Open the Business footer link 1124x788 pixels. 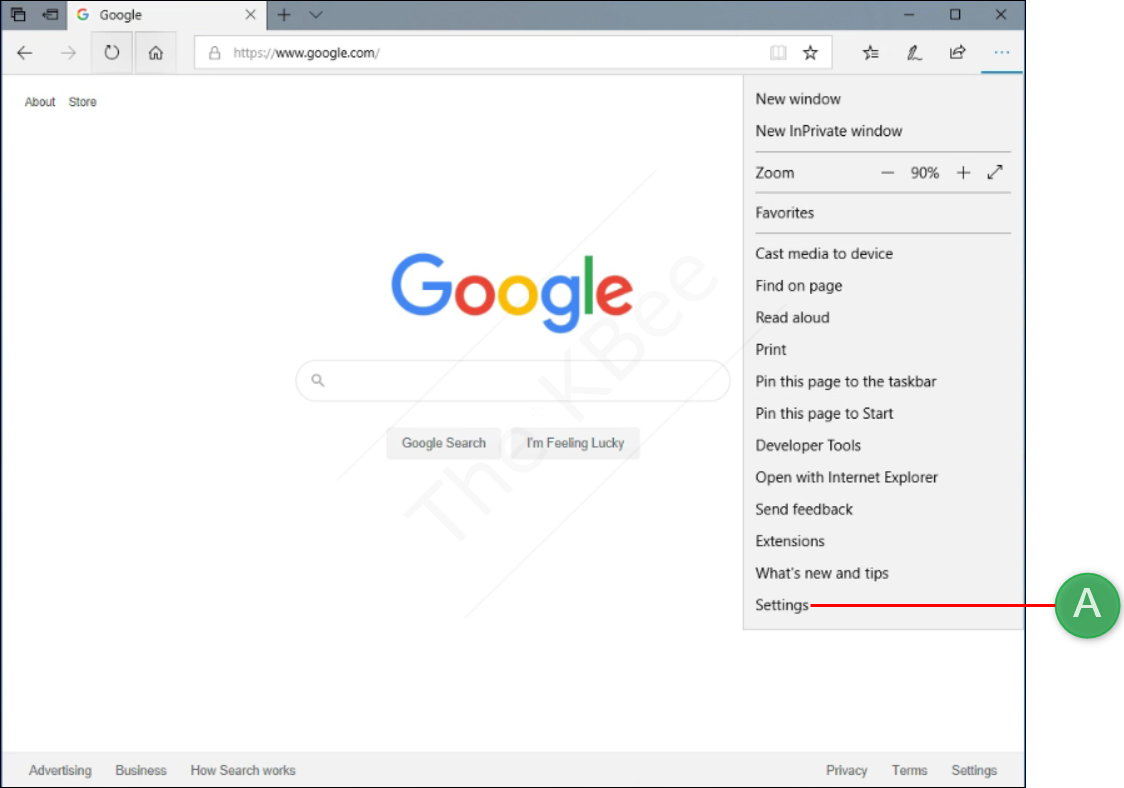click(x=141, y=770)
